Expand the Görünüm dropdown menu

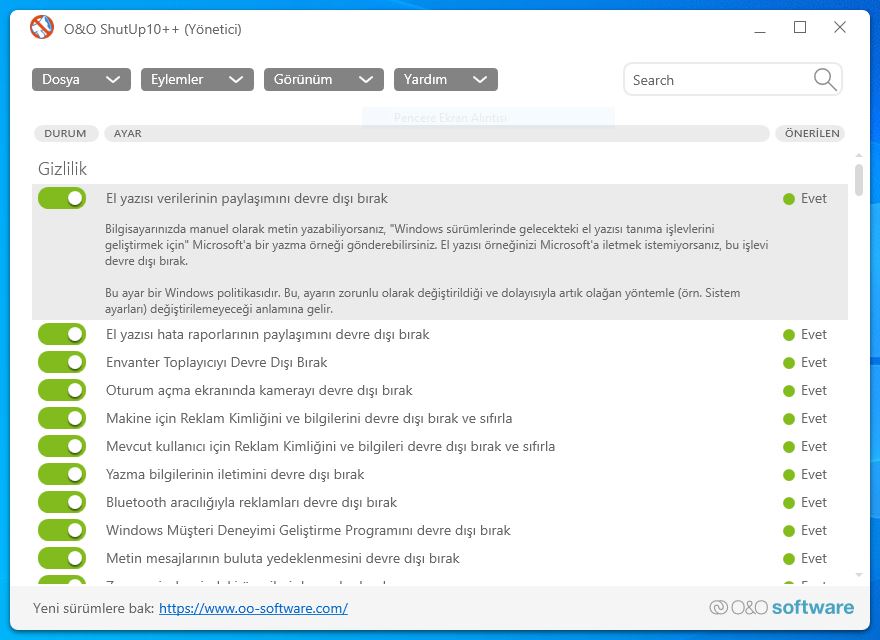coord(324,80)
